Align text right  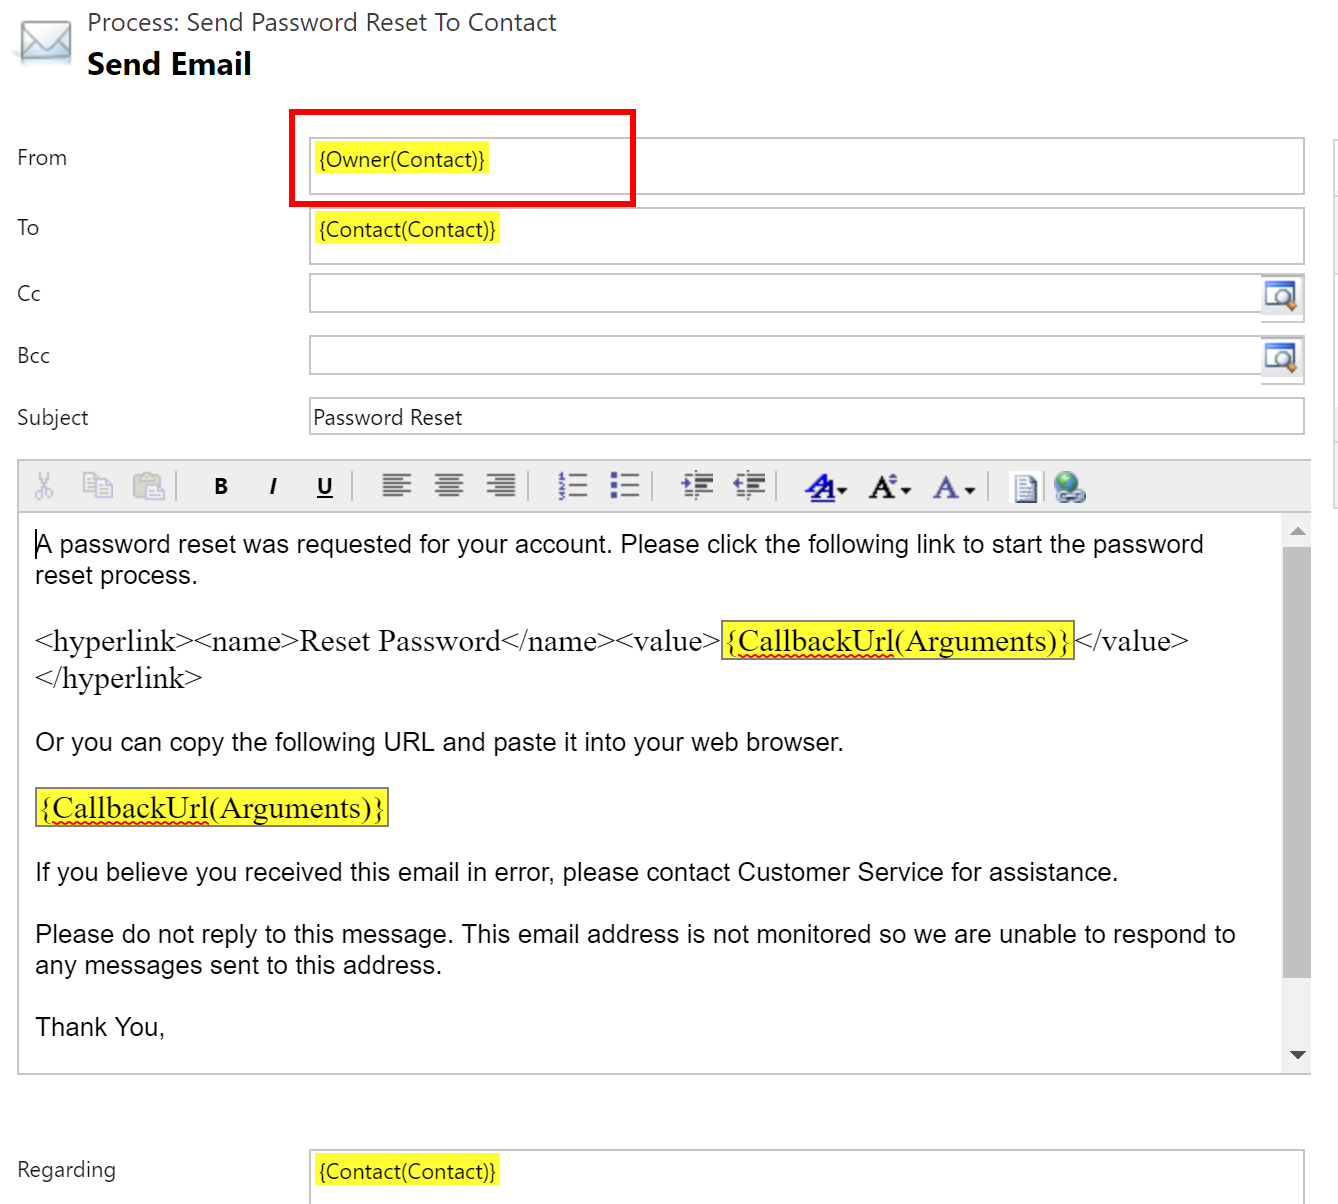(501, 486)
